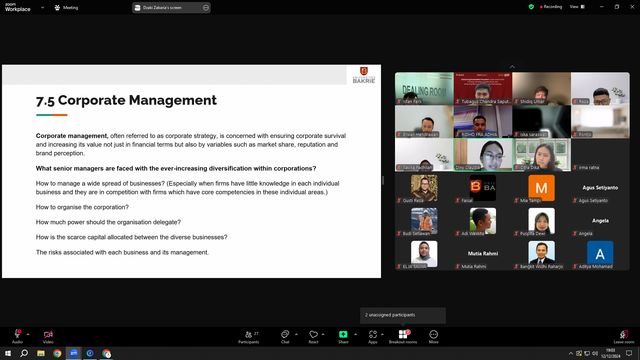Show hidden system tray icons
The height and width of the screenshot is (360, 640).
pos(571,353)
